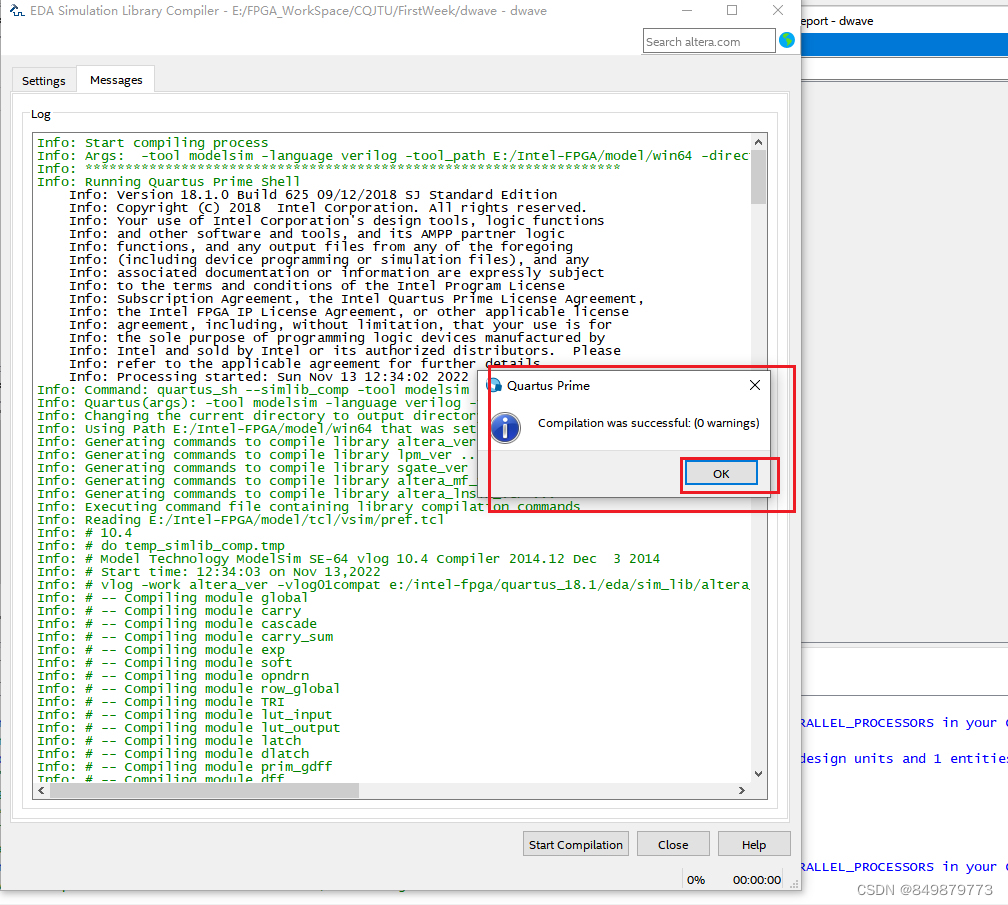The width and height of the screenshot is (1008, 905).
Task: Click OK in the Quartus Prime dialog
Action: point(721,474)
